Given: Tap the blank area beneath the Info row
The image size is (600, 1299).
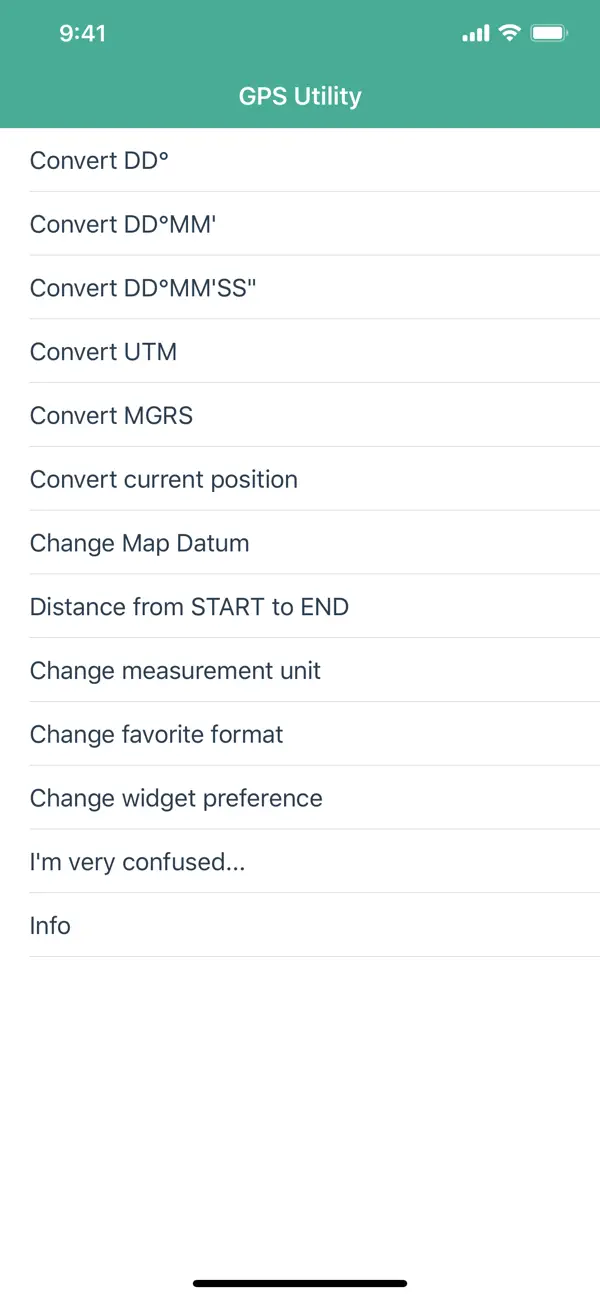Looking at the screenshot, I should pyautogui.click(x=300, y=1100).
